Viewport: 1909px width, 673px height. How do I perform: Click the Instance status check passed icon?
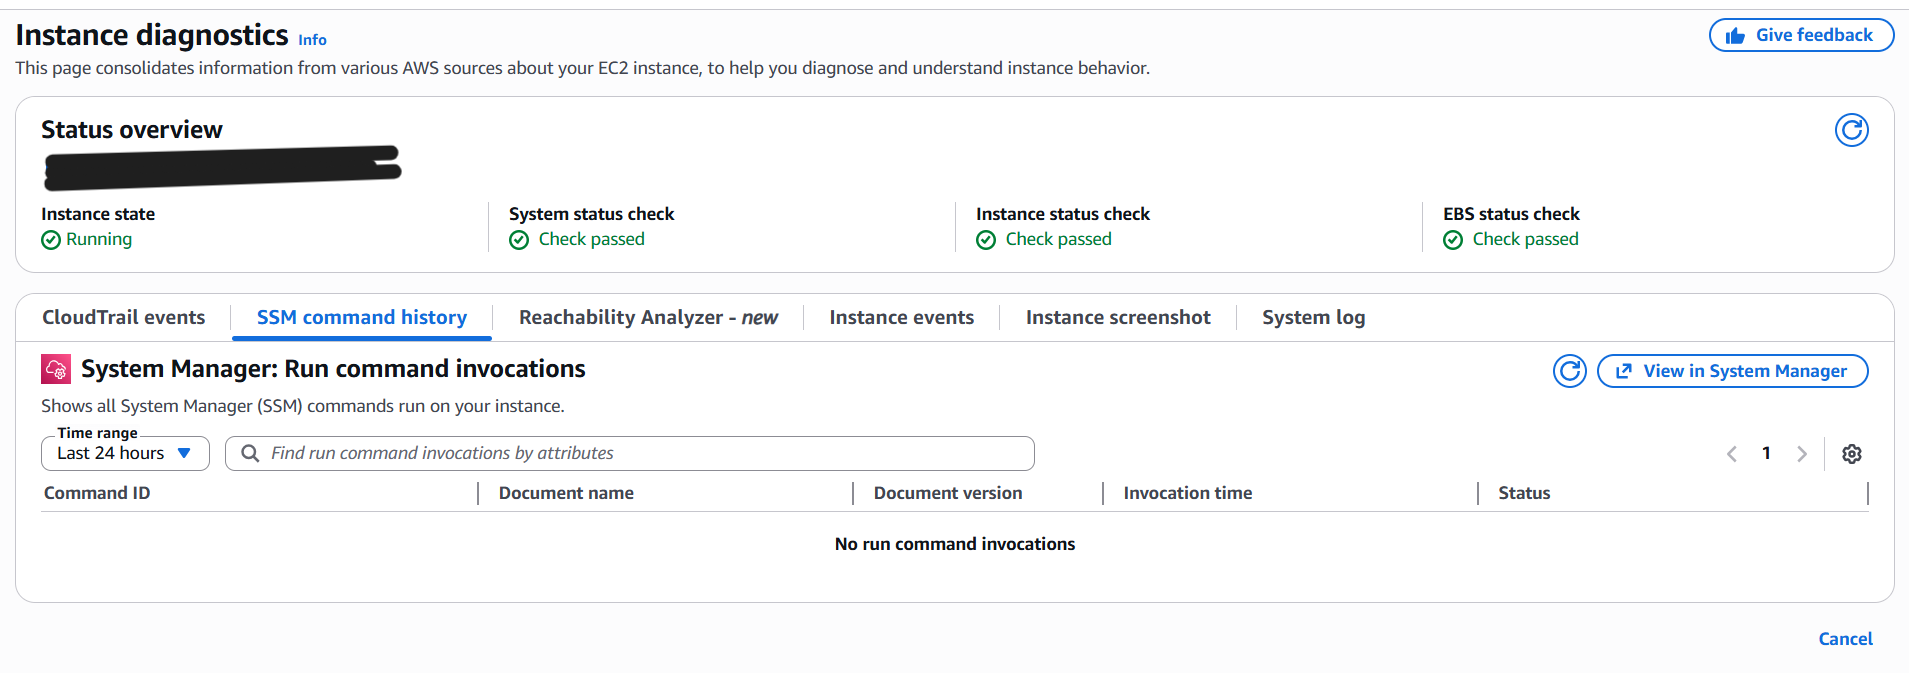point(986,240)
